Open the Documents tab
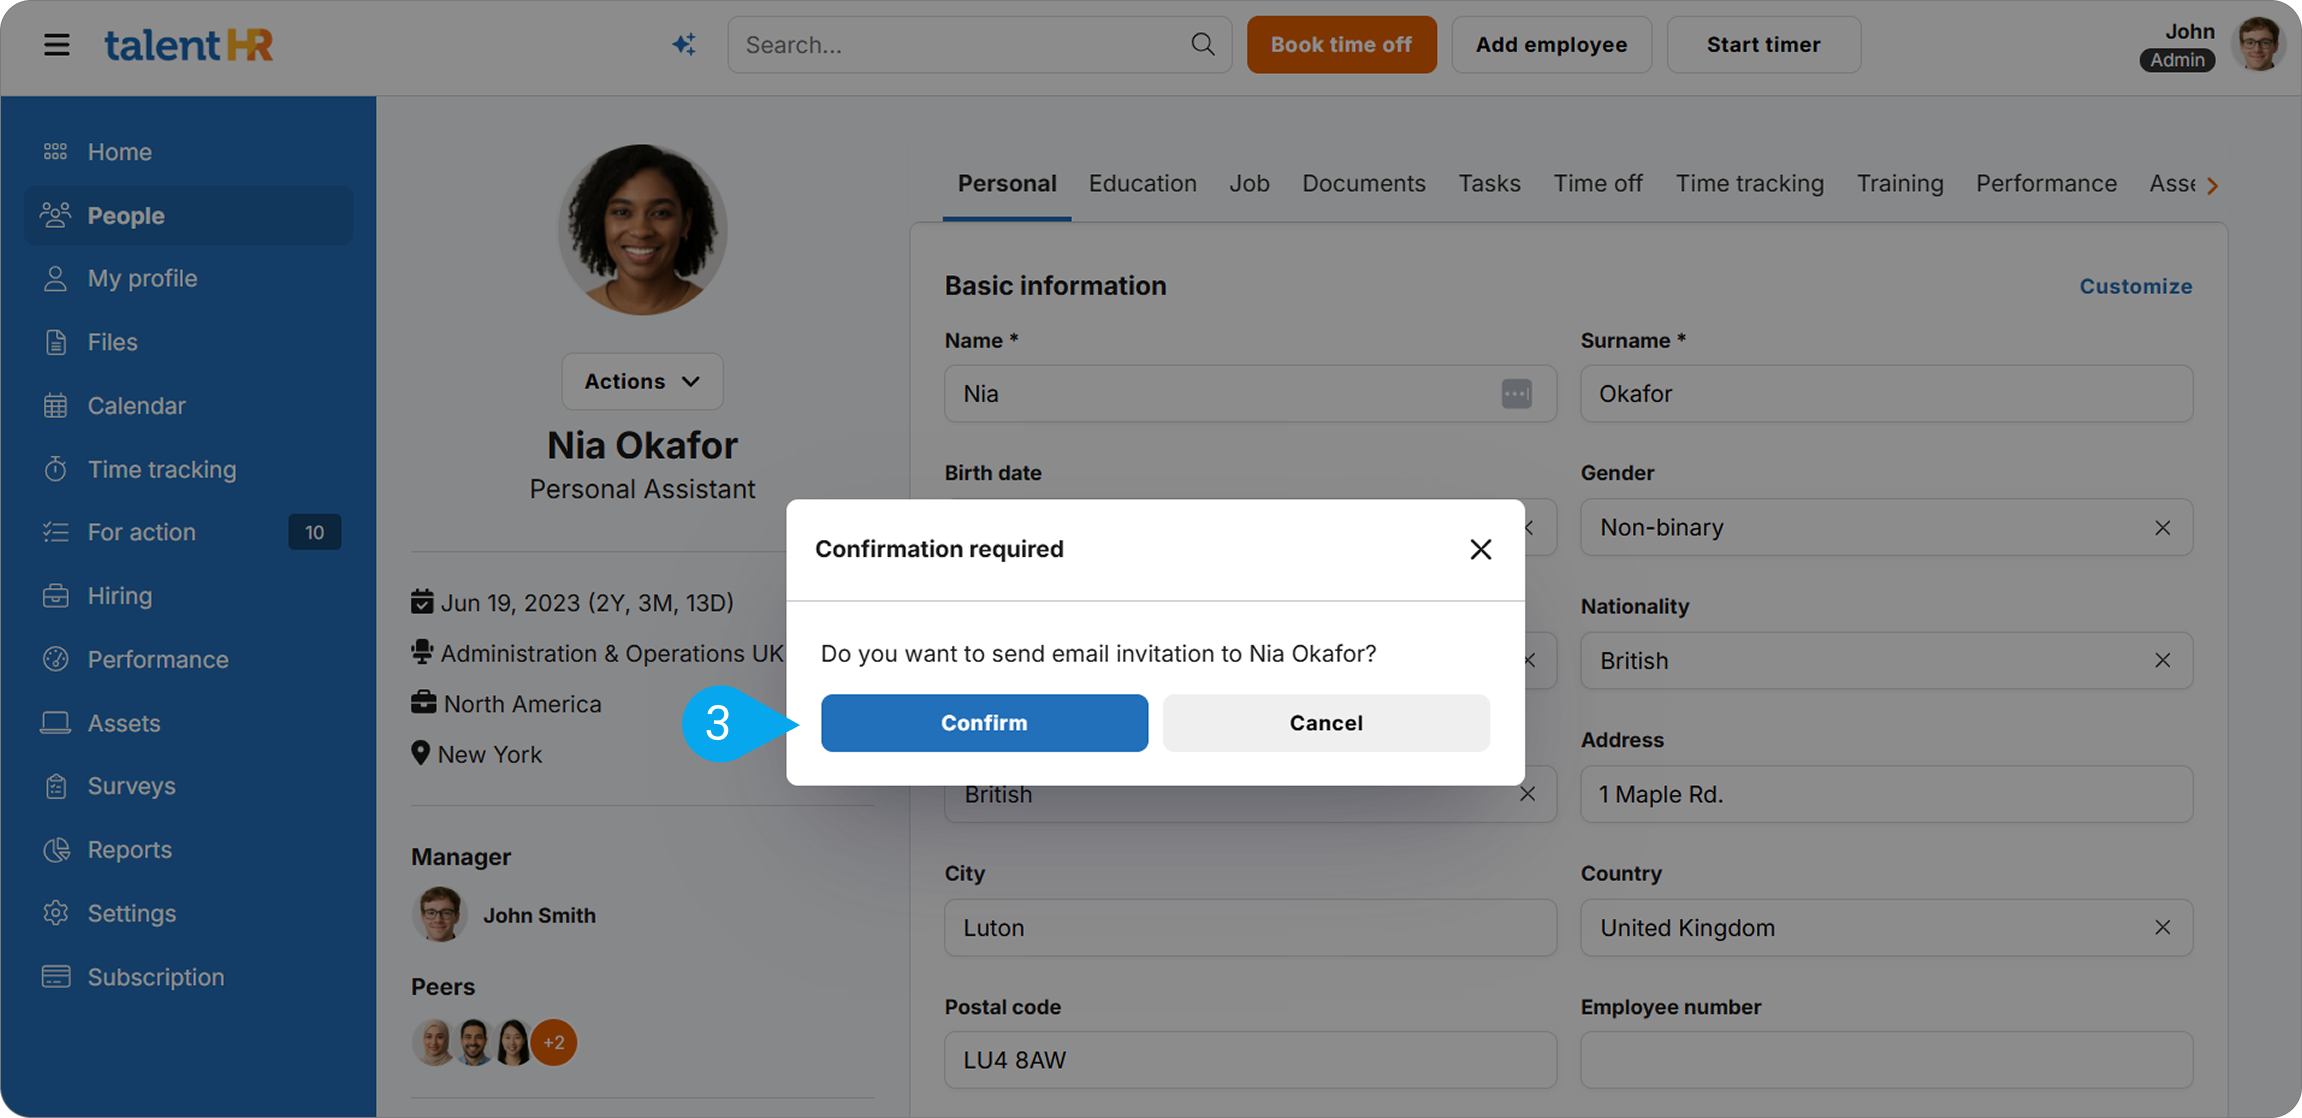The image size is (2302, 1118). pyautogui.click(x=1363, y=184)
